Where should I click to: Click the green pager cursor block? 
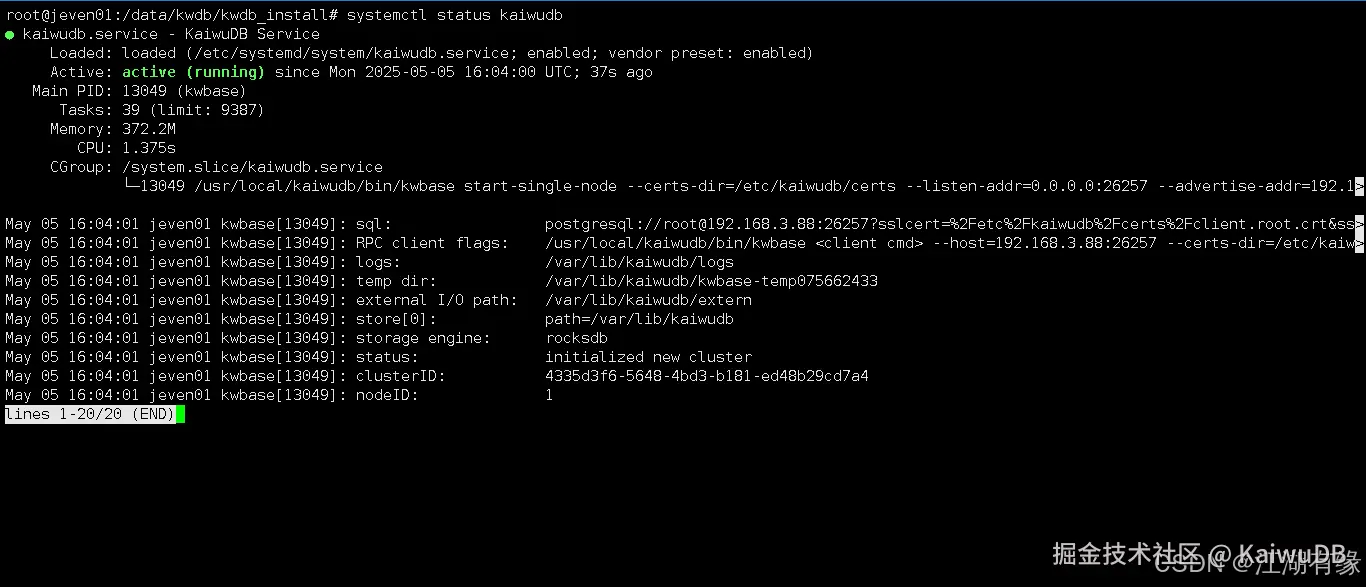pyautogui.click(x=180, y=414)
